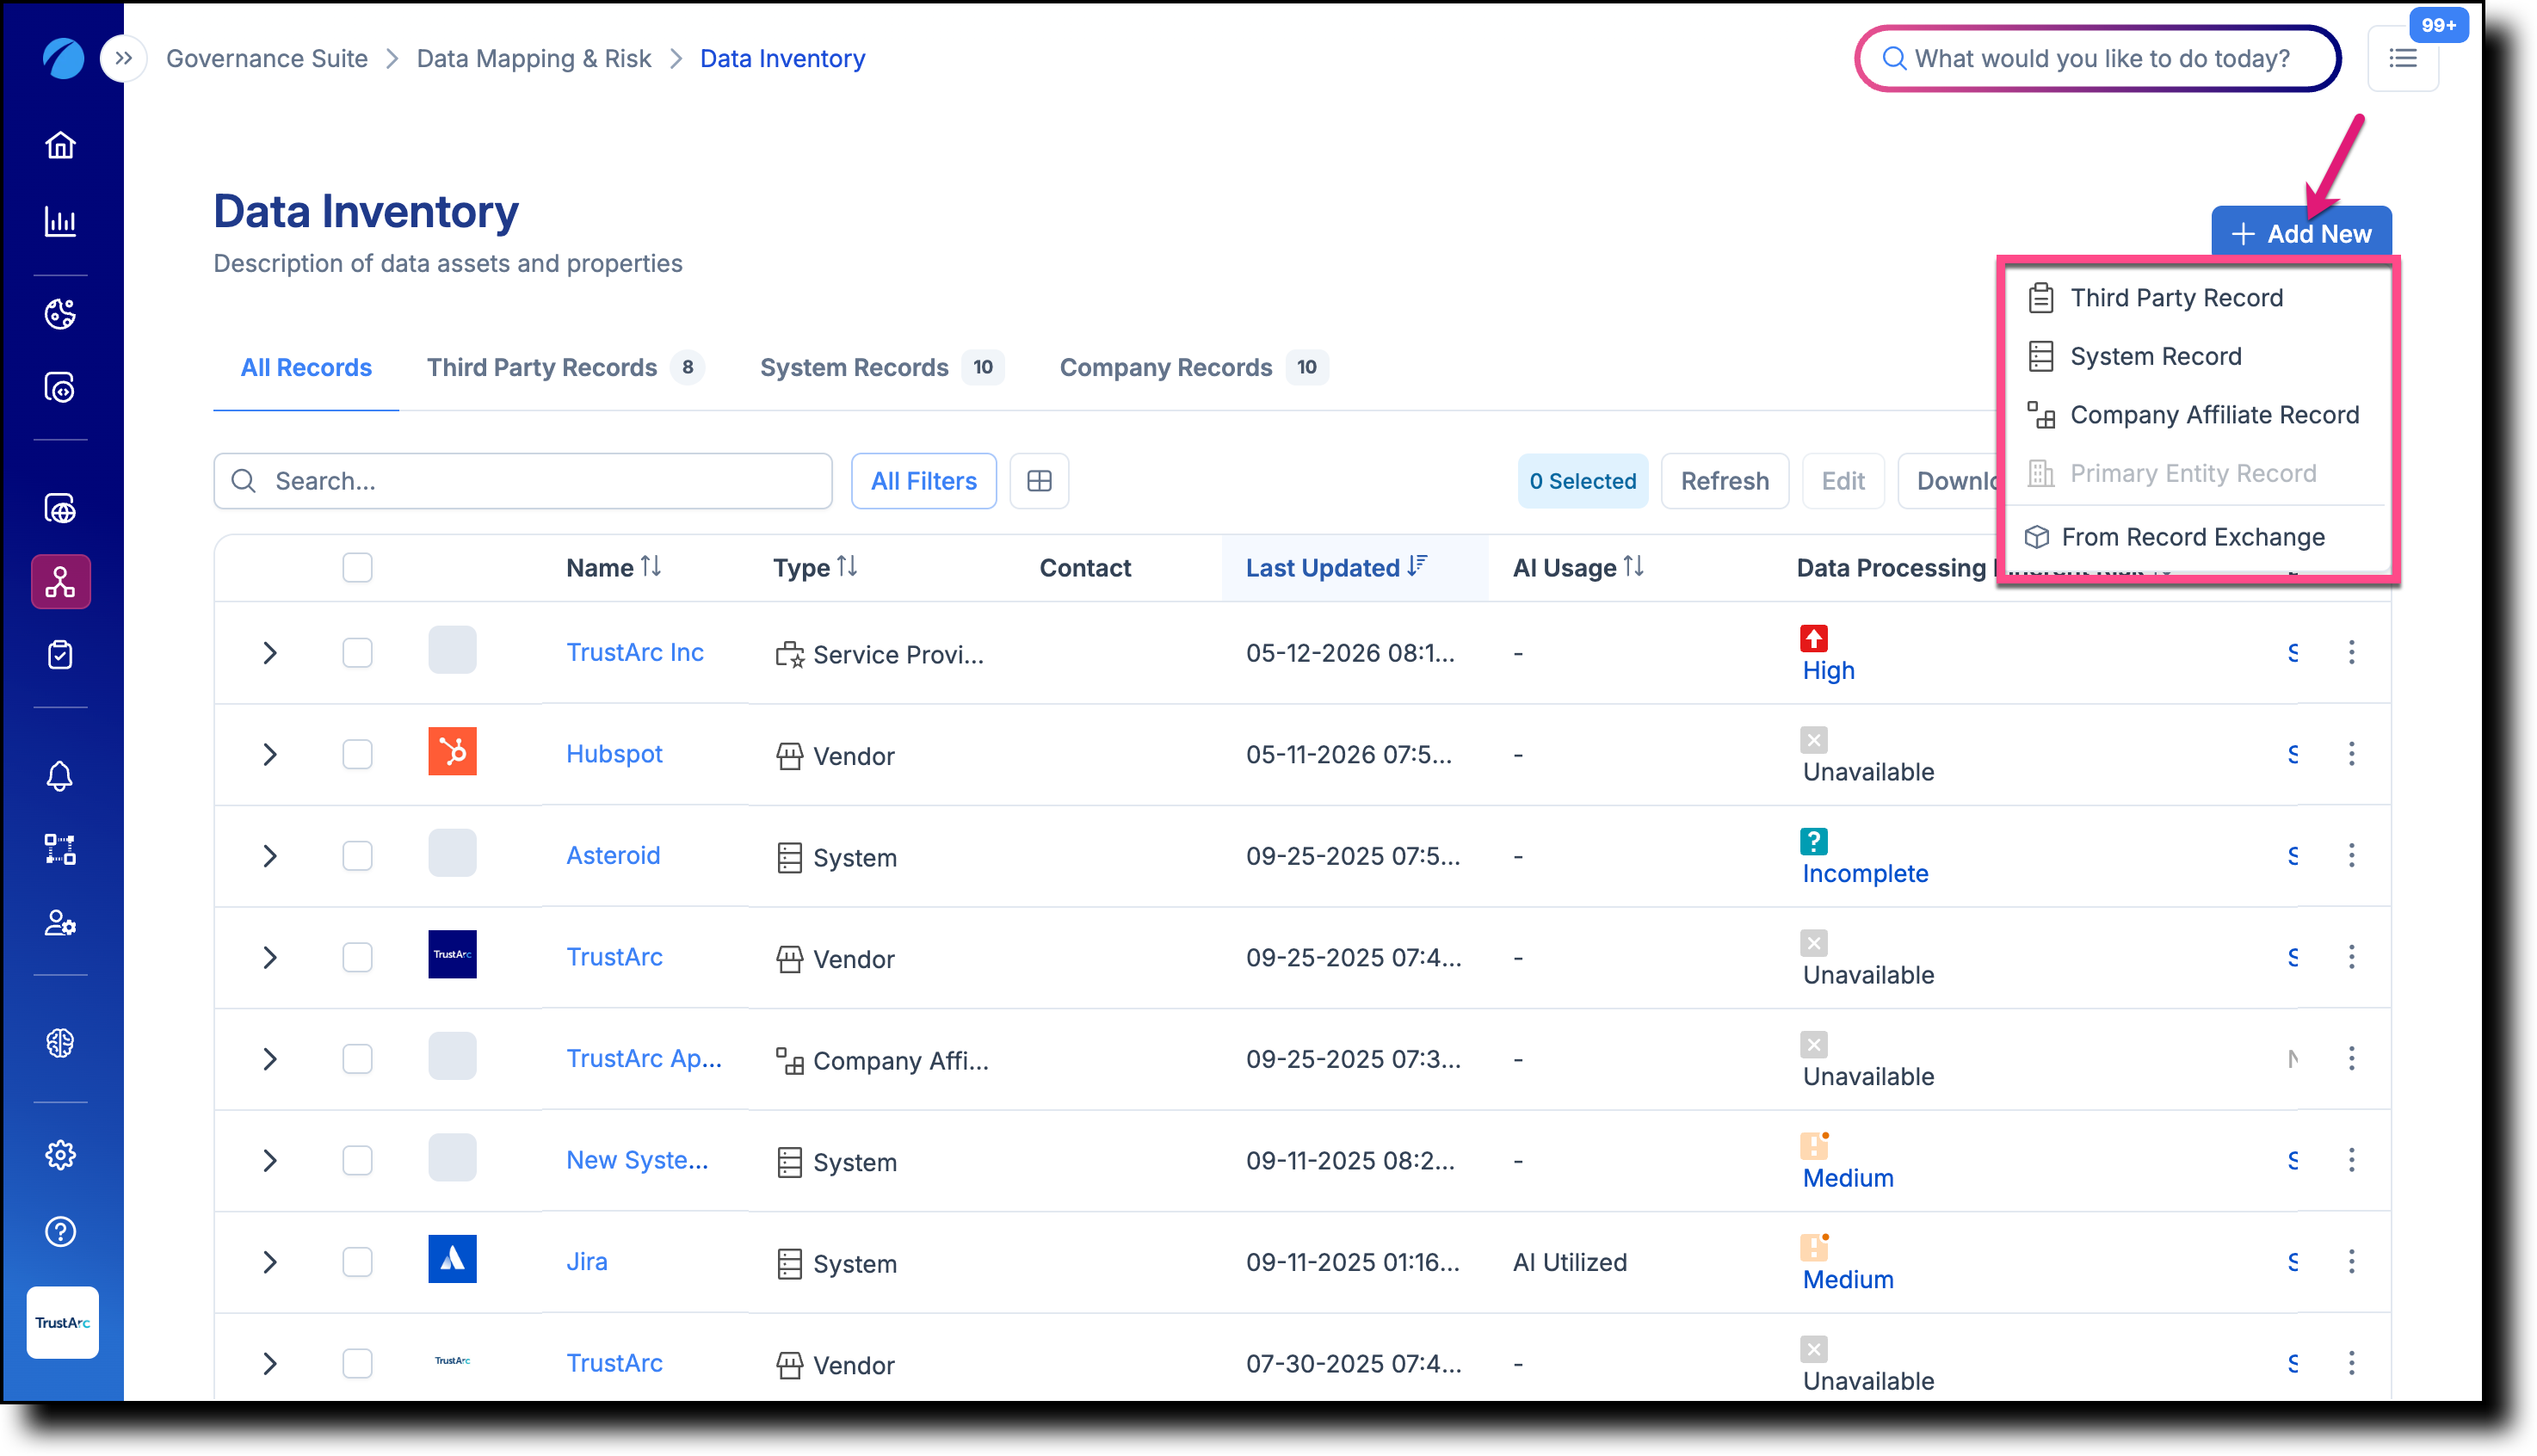Check the TrustArc Inc row checkbox

click(357, 653)
